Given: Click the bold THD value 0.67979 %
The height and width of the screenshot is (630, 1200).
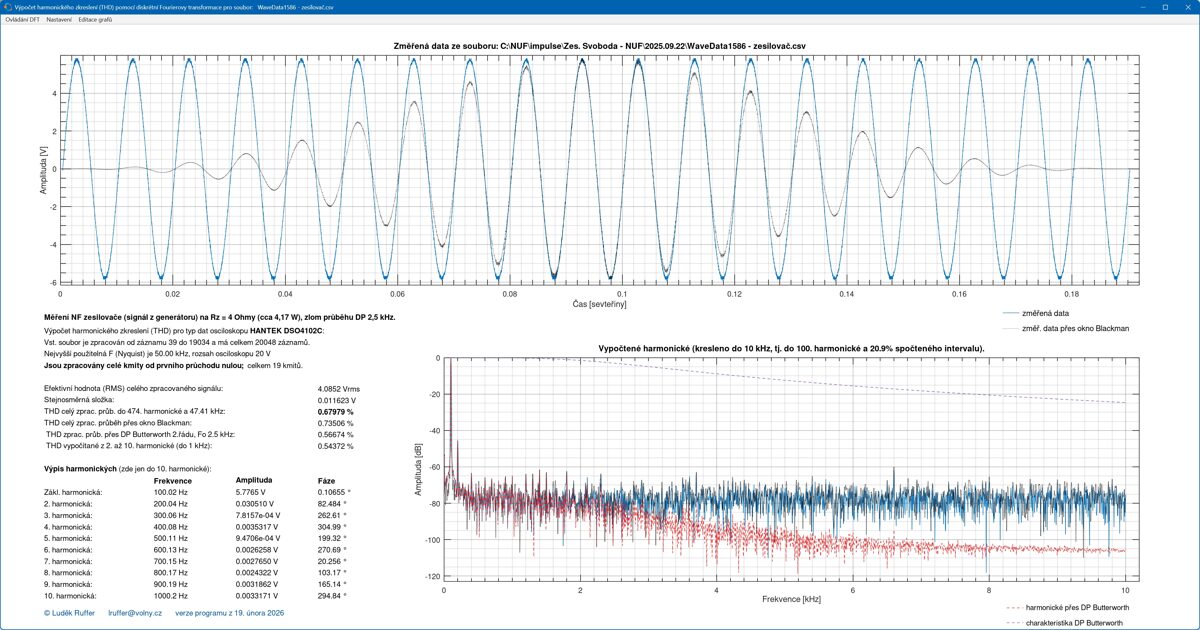Looking at the screenshot, I should (336, 410).
